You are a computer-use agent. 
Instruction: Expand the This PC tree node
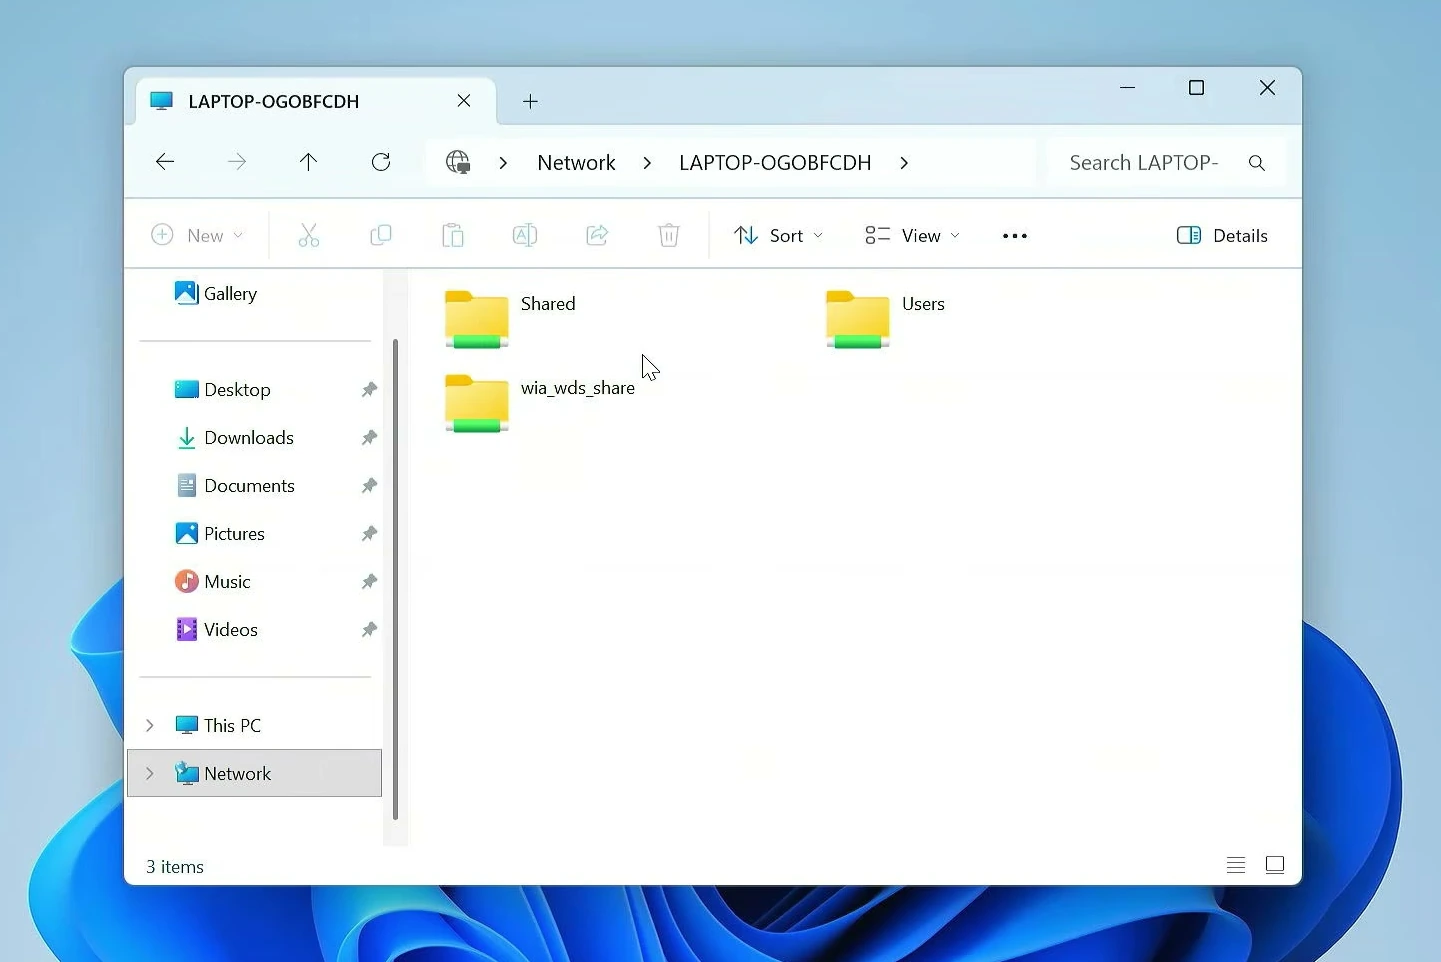[150, 725]
